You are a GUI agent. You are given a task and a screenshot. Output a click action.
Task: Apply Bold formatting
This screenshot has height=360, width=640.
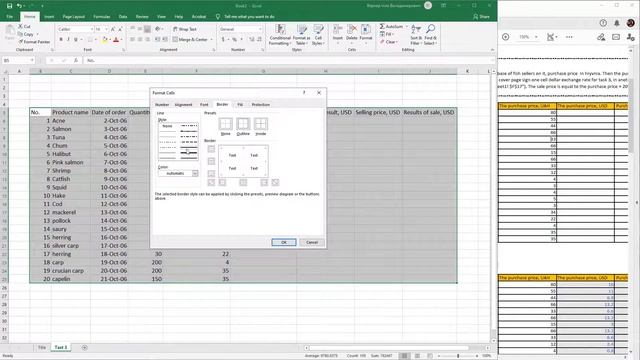pyautogui.click(x=61, y=40)
